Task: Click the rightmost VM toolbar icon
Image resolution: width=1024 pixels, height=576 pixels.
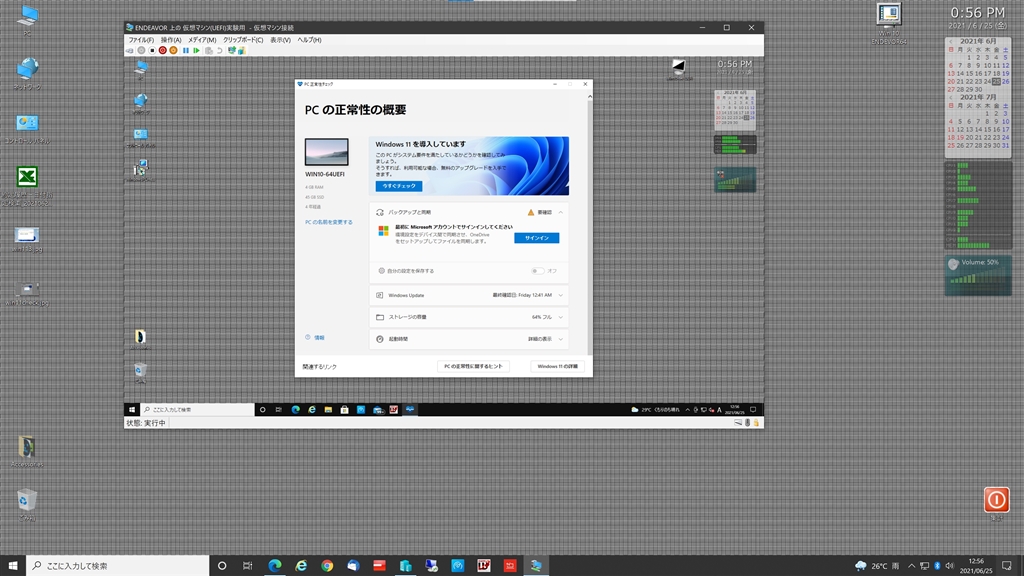Action: click(242, 51)
